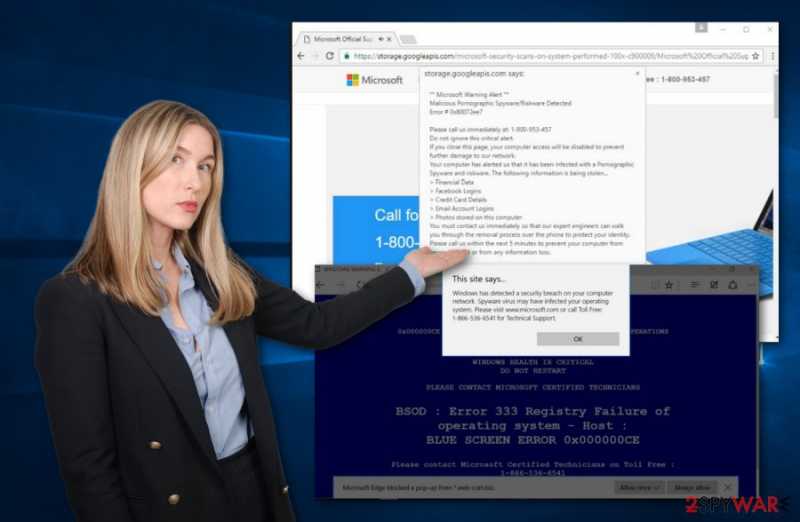Image resolution: width=800 pixels, height=522 pixels.
Task: Open a new Chrome tab
Action: 408,39
